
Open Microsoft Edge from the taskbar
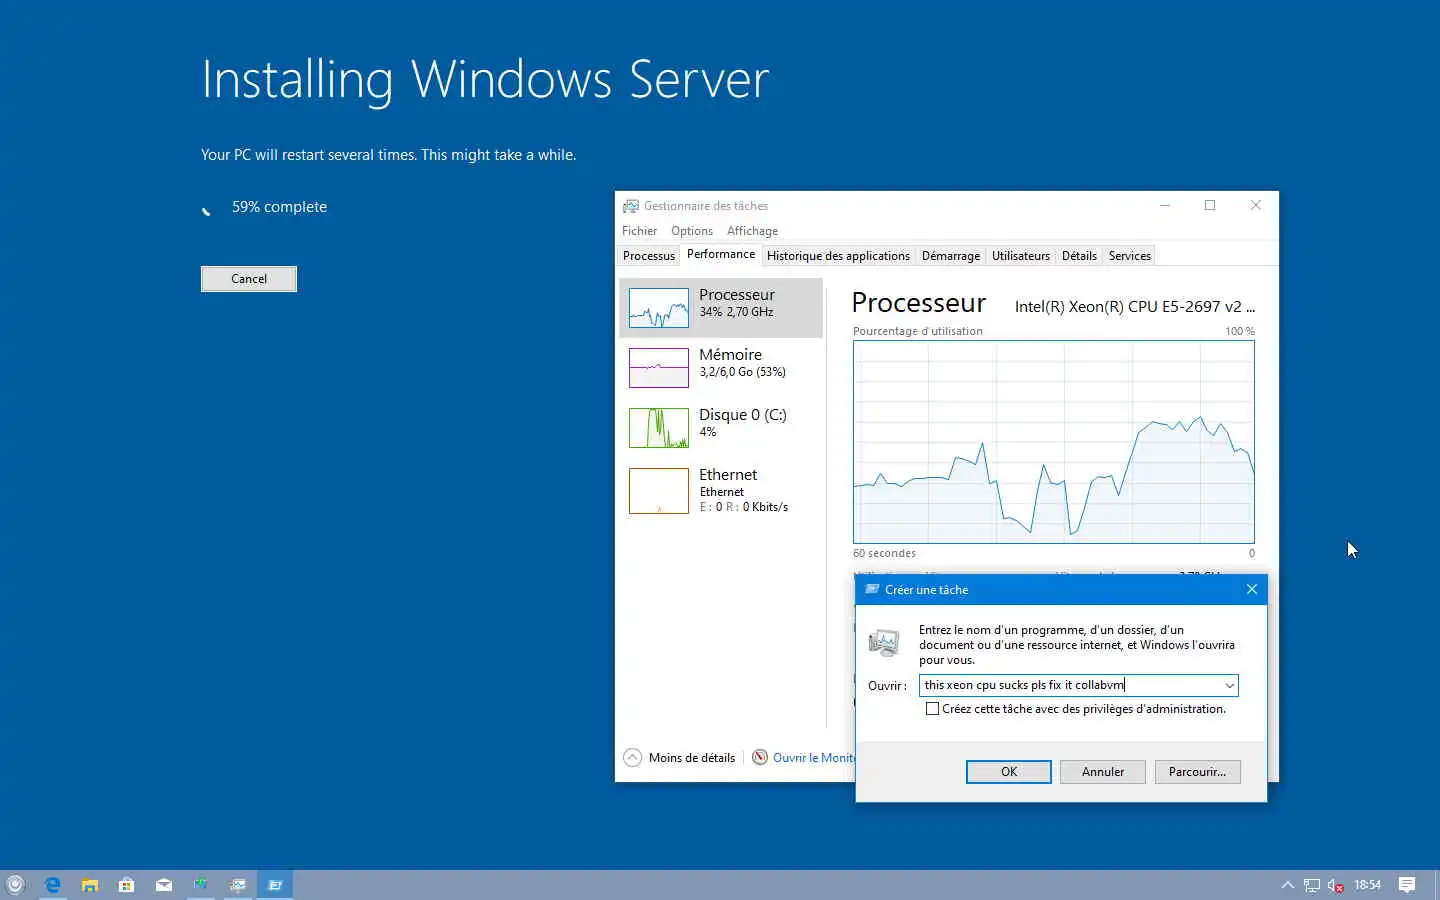pos(52,884)
